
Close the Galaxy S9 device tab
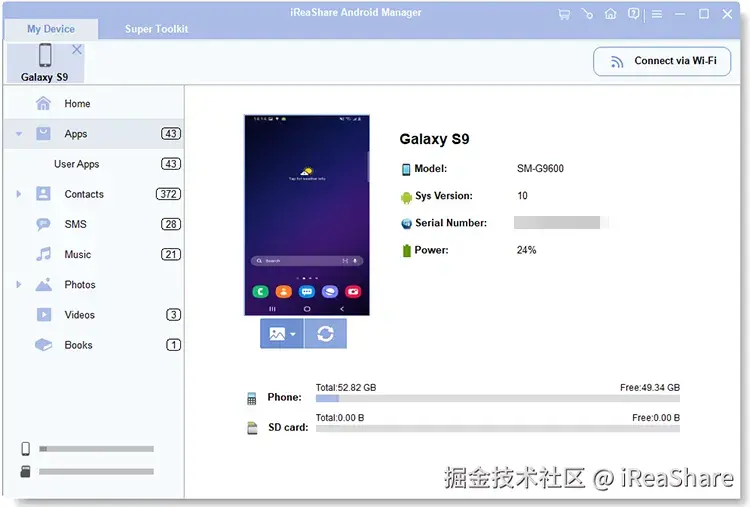coord(77,50)
